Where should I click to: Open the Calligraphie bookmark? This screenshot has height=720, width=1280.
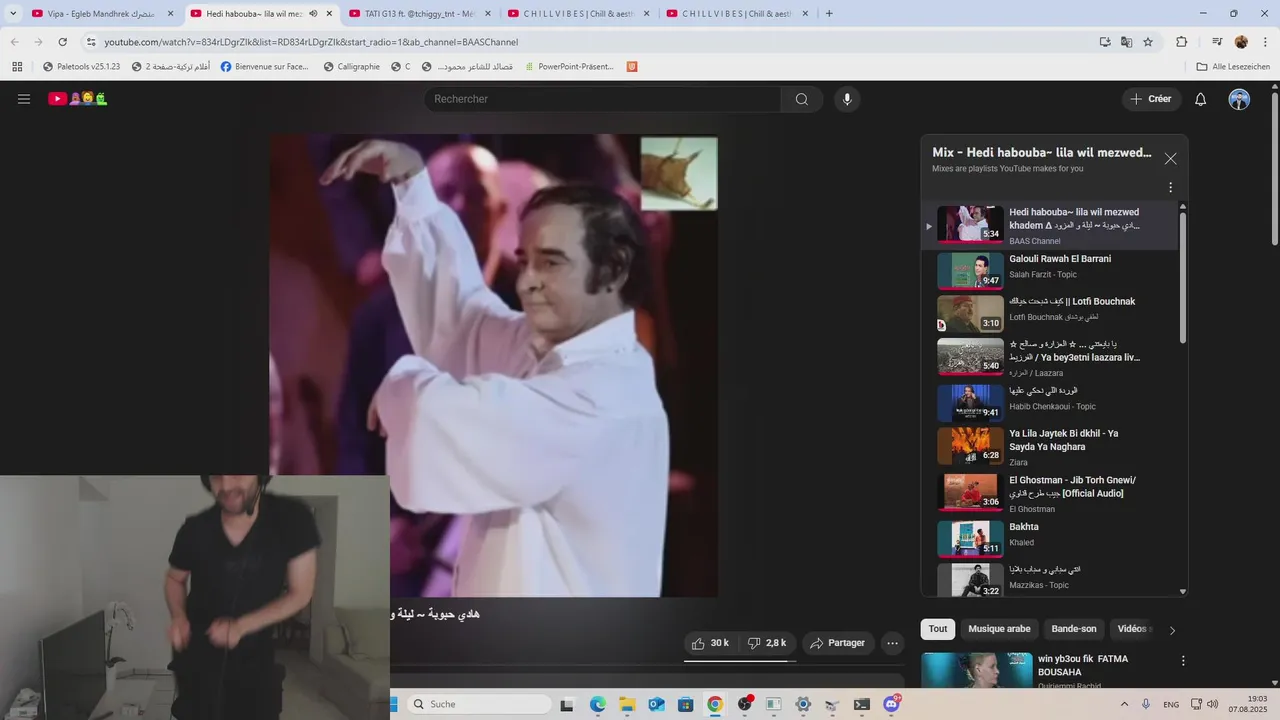pos(352,67)
